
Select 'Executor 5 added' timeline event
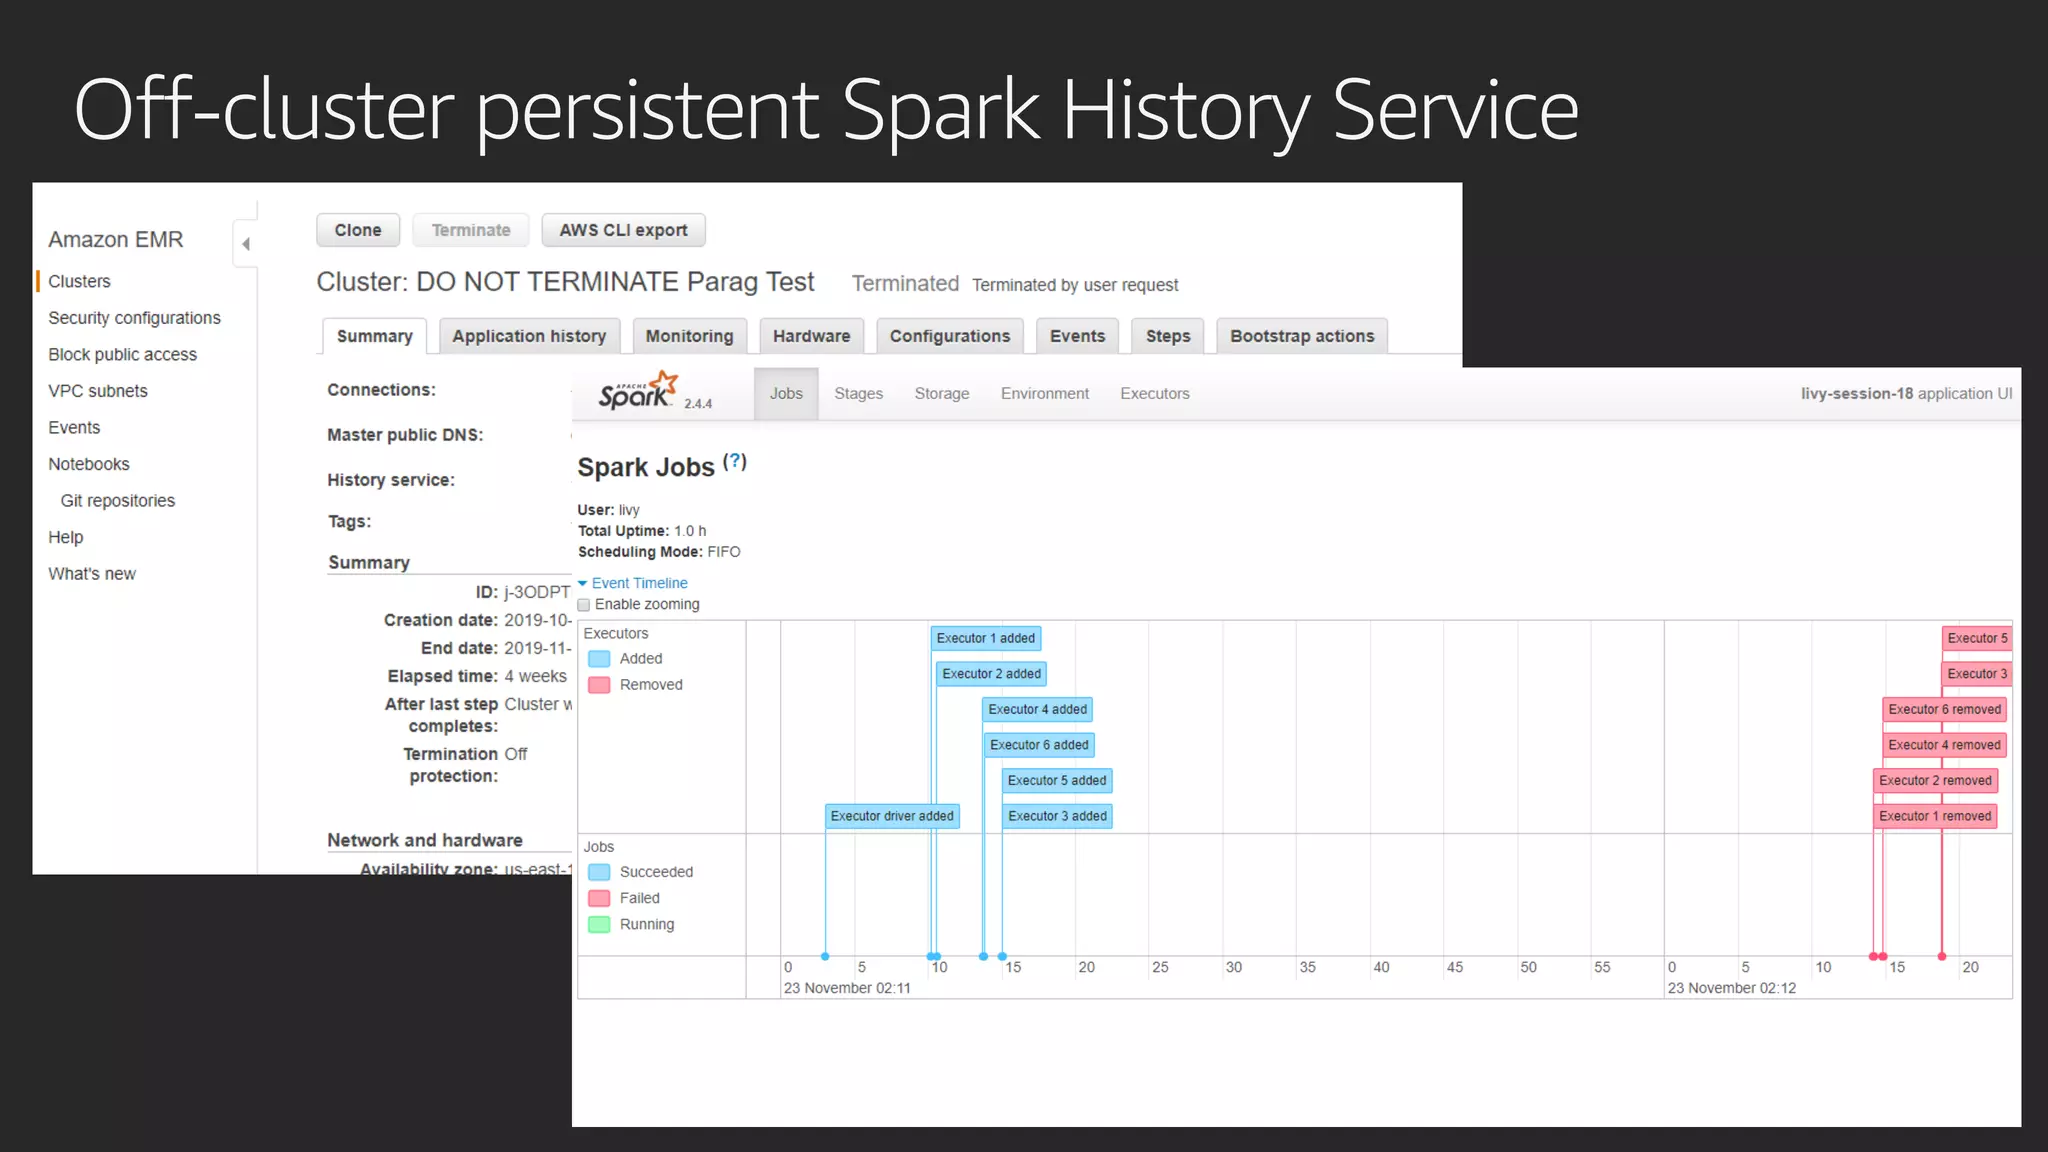pos(1057,781)
